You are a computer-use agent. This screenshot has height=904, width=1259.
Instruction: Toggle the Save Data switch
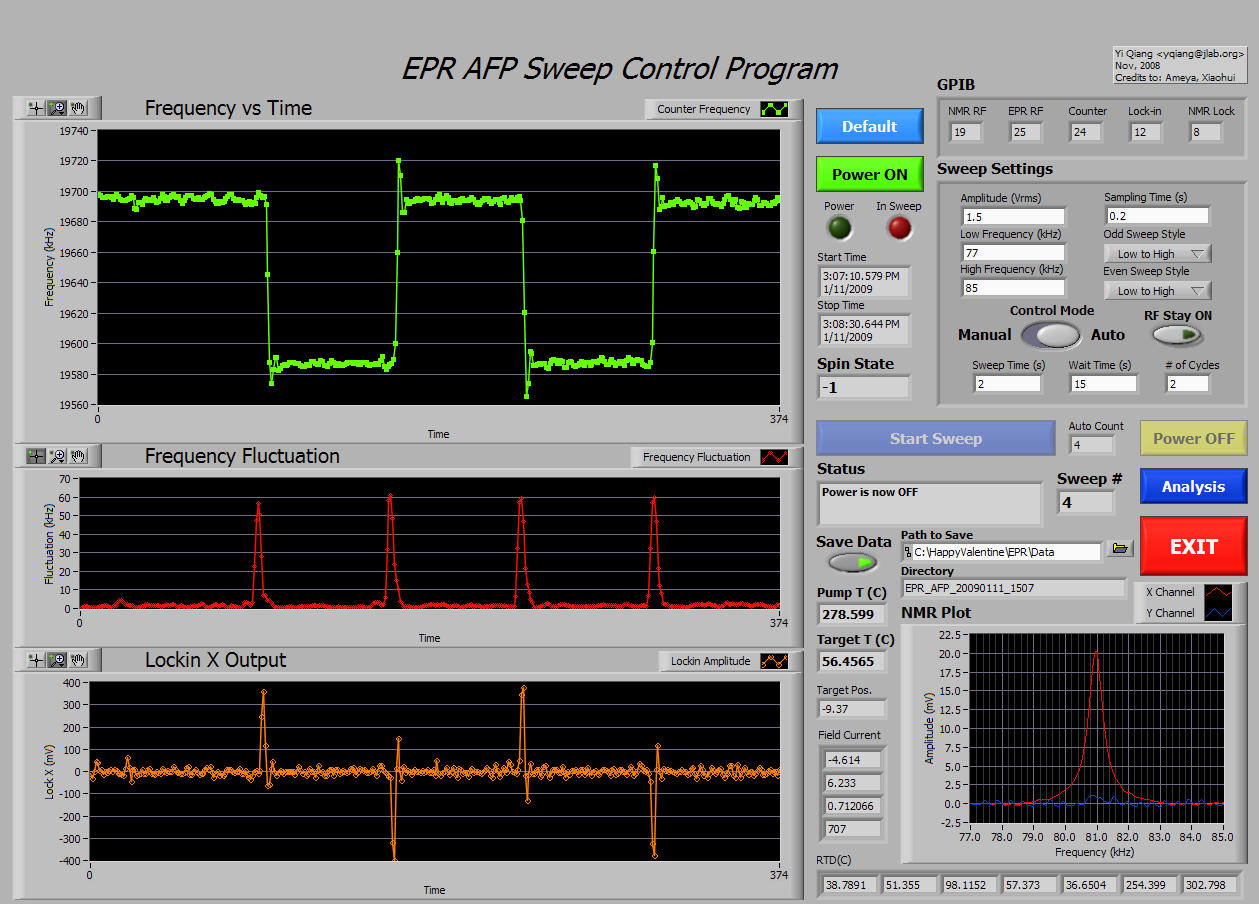[853, 562]
